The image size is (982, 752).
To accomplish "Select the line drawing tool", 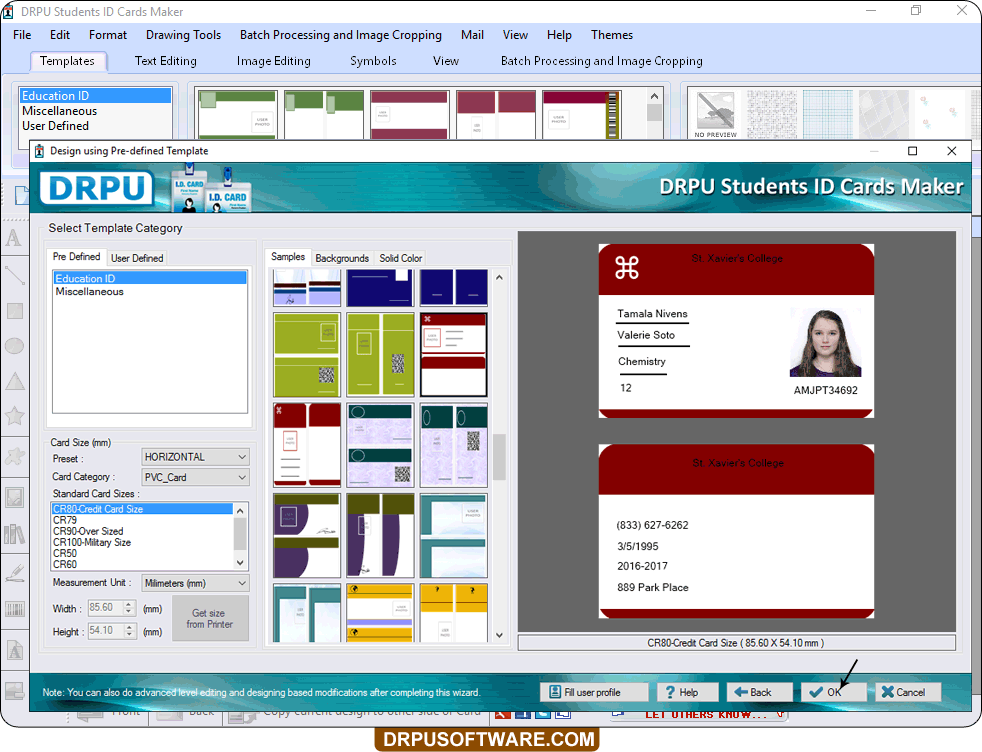I will click(14, 274).
